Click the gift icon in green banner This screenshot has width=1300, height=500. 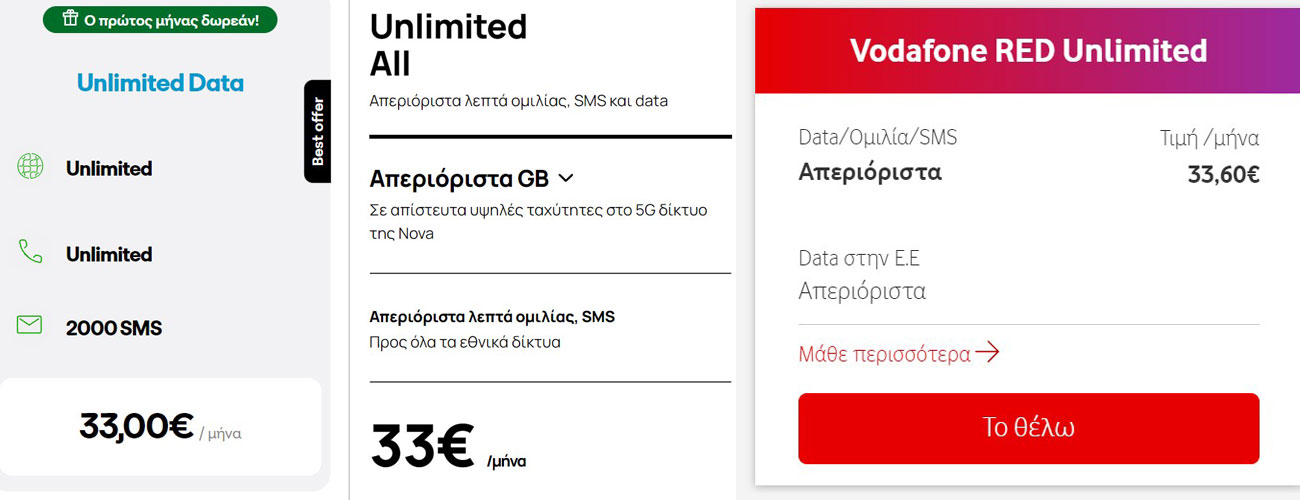[x=70, y=19]
